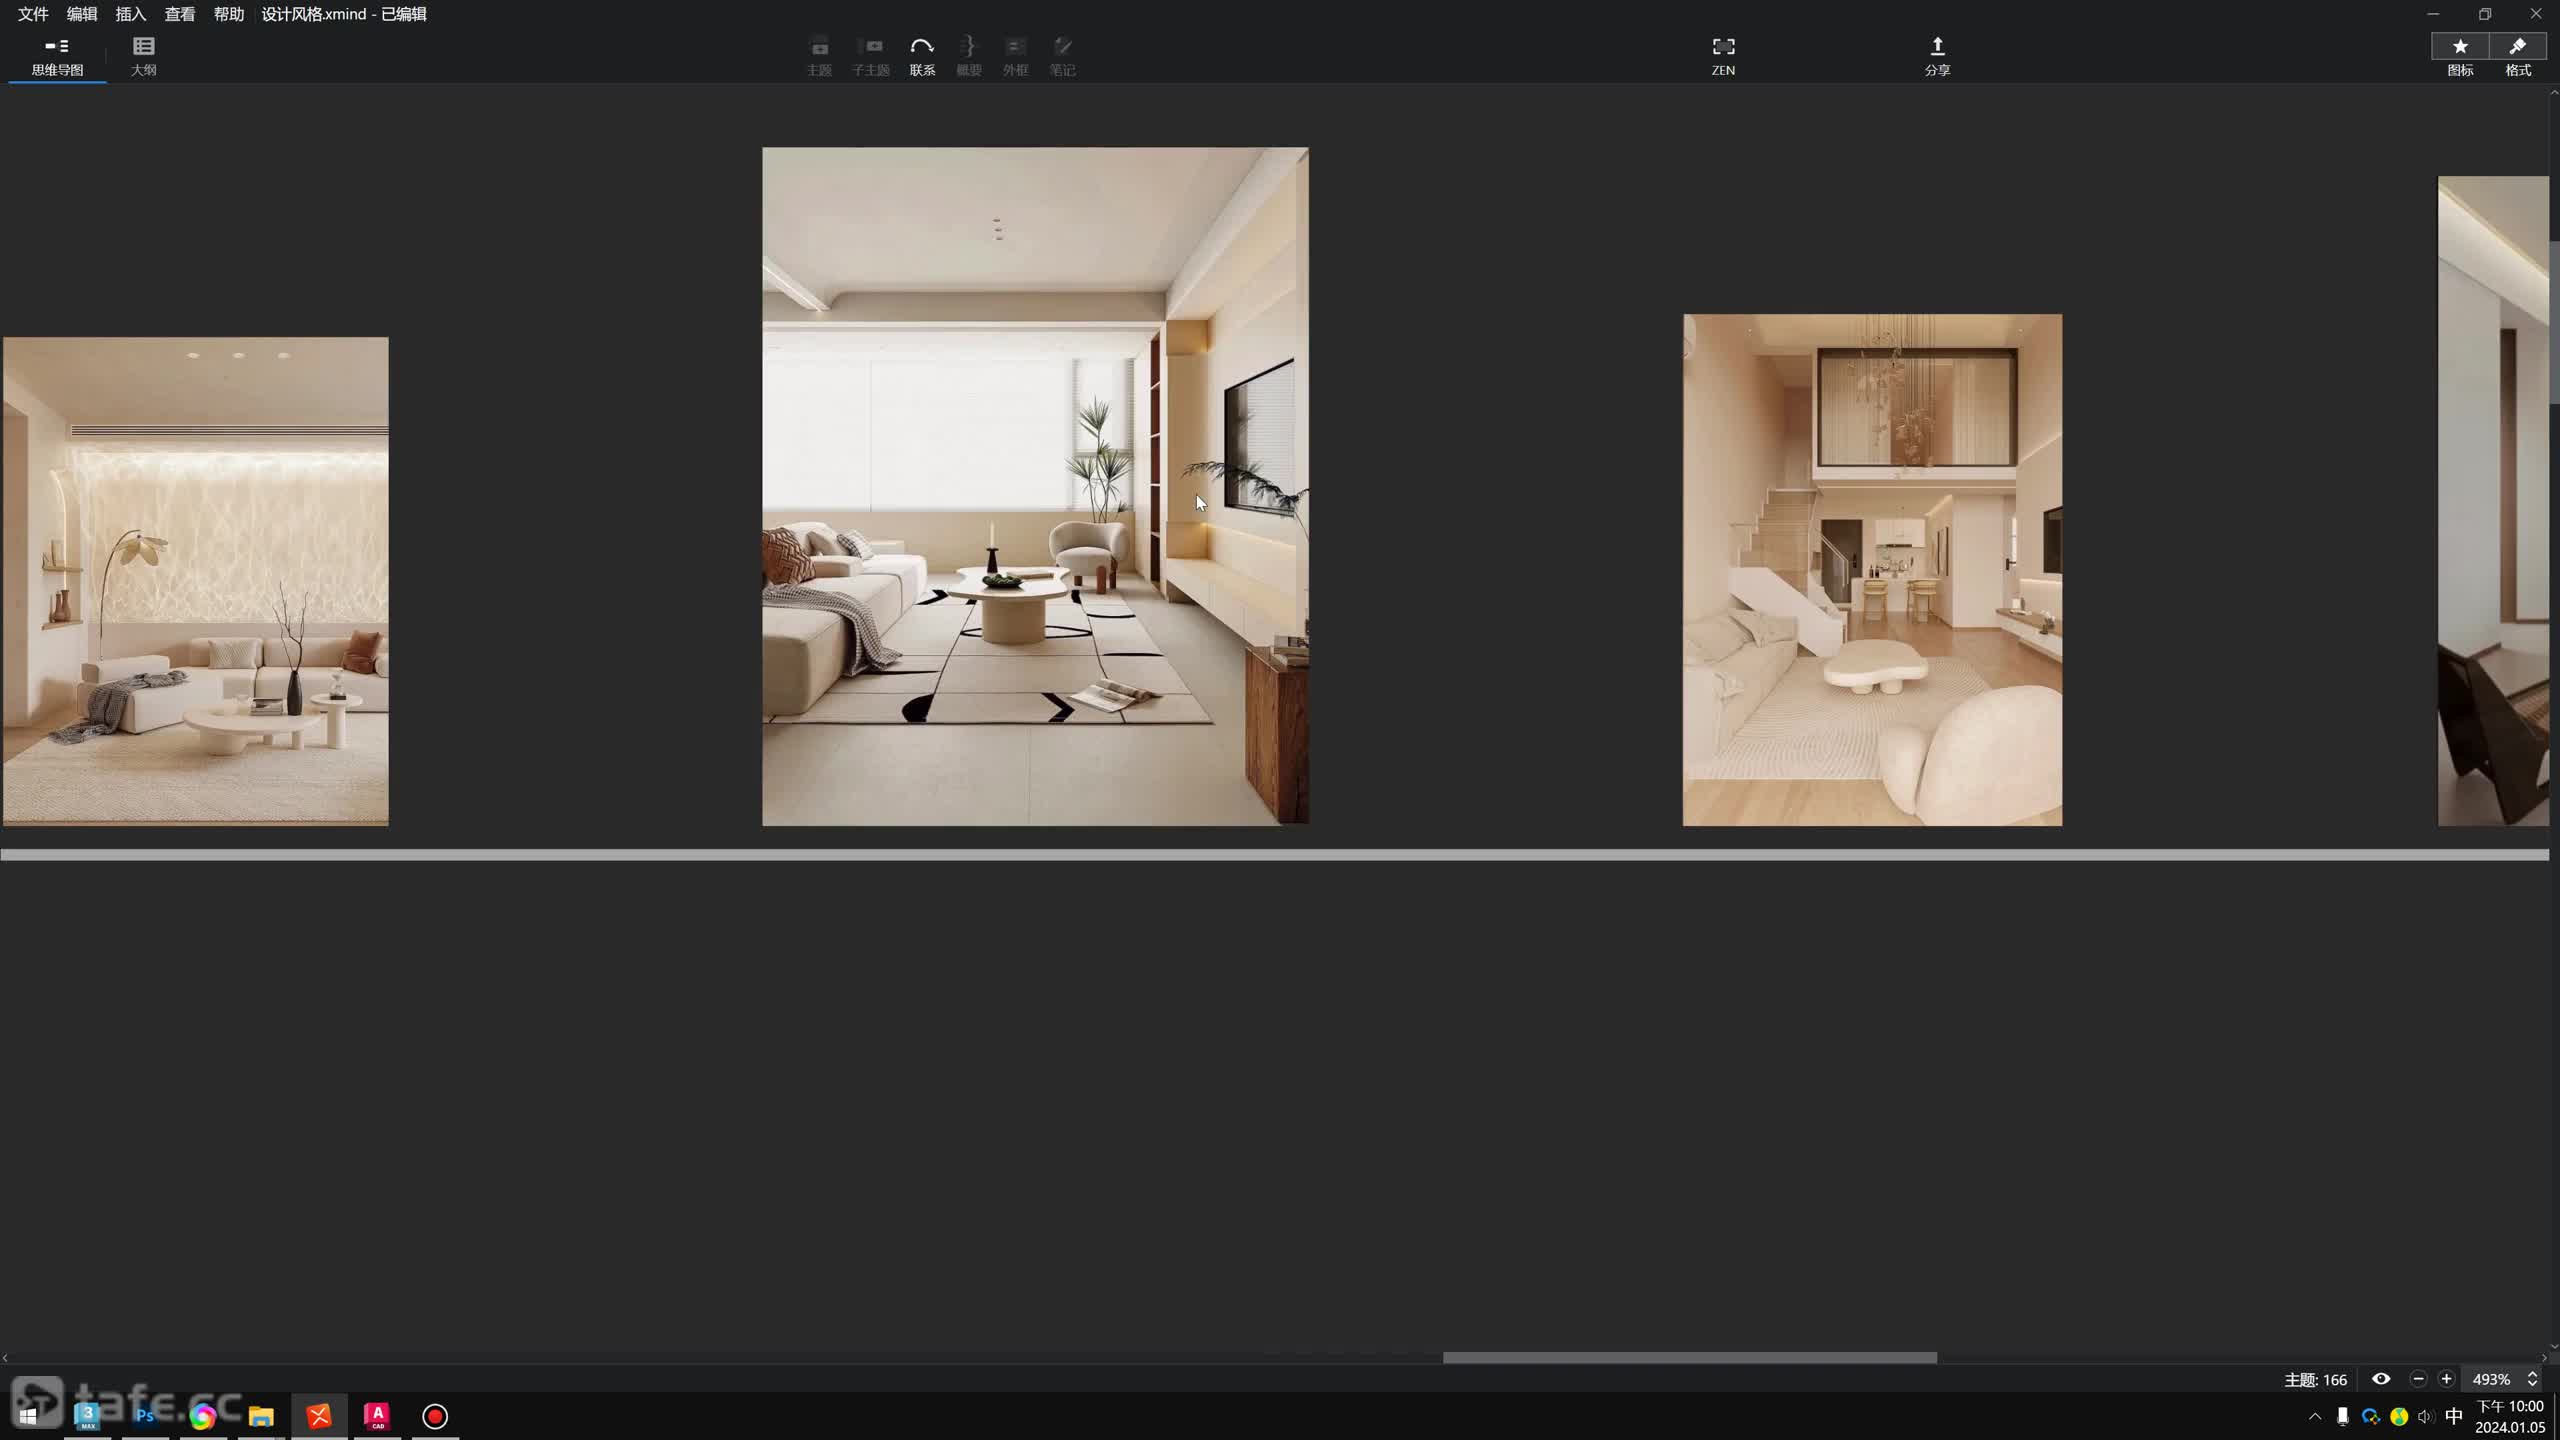Open the 分享 share options
This screenshot has width=2560, height=1440.
click(1937, 57)
